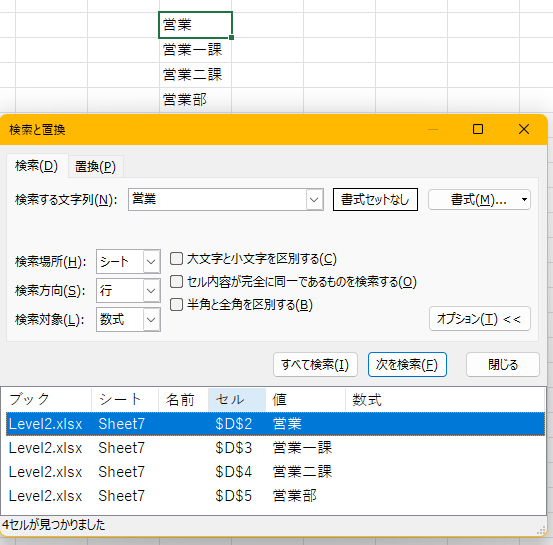The image size is (553, 545).
Task: Sort results by the 名前 column header
Action: 183,400
